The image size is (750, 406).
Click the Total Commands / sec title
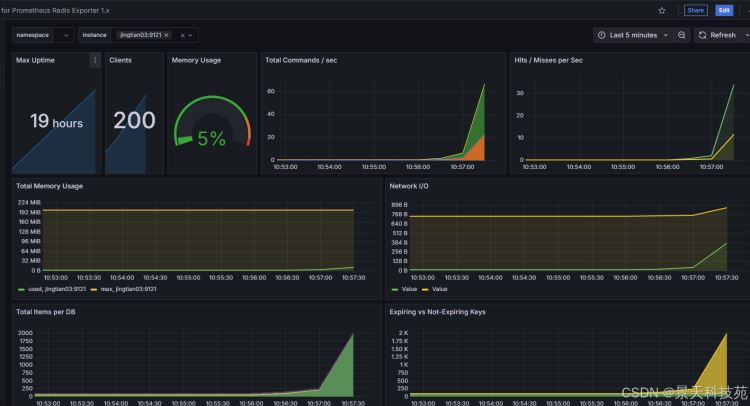[301, 60]
